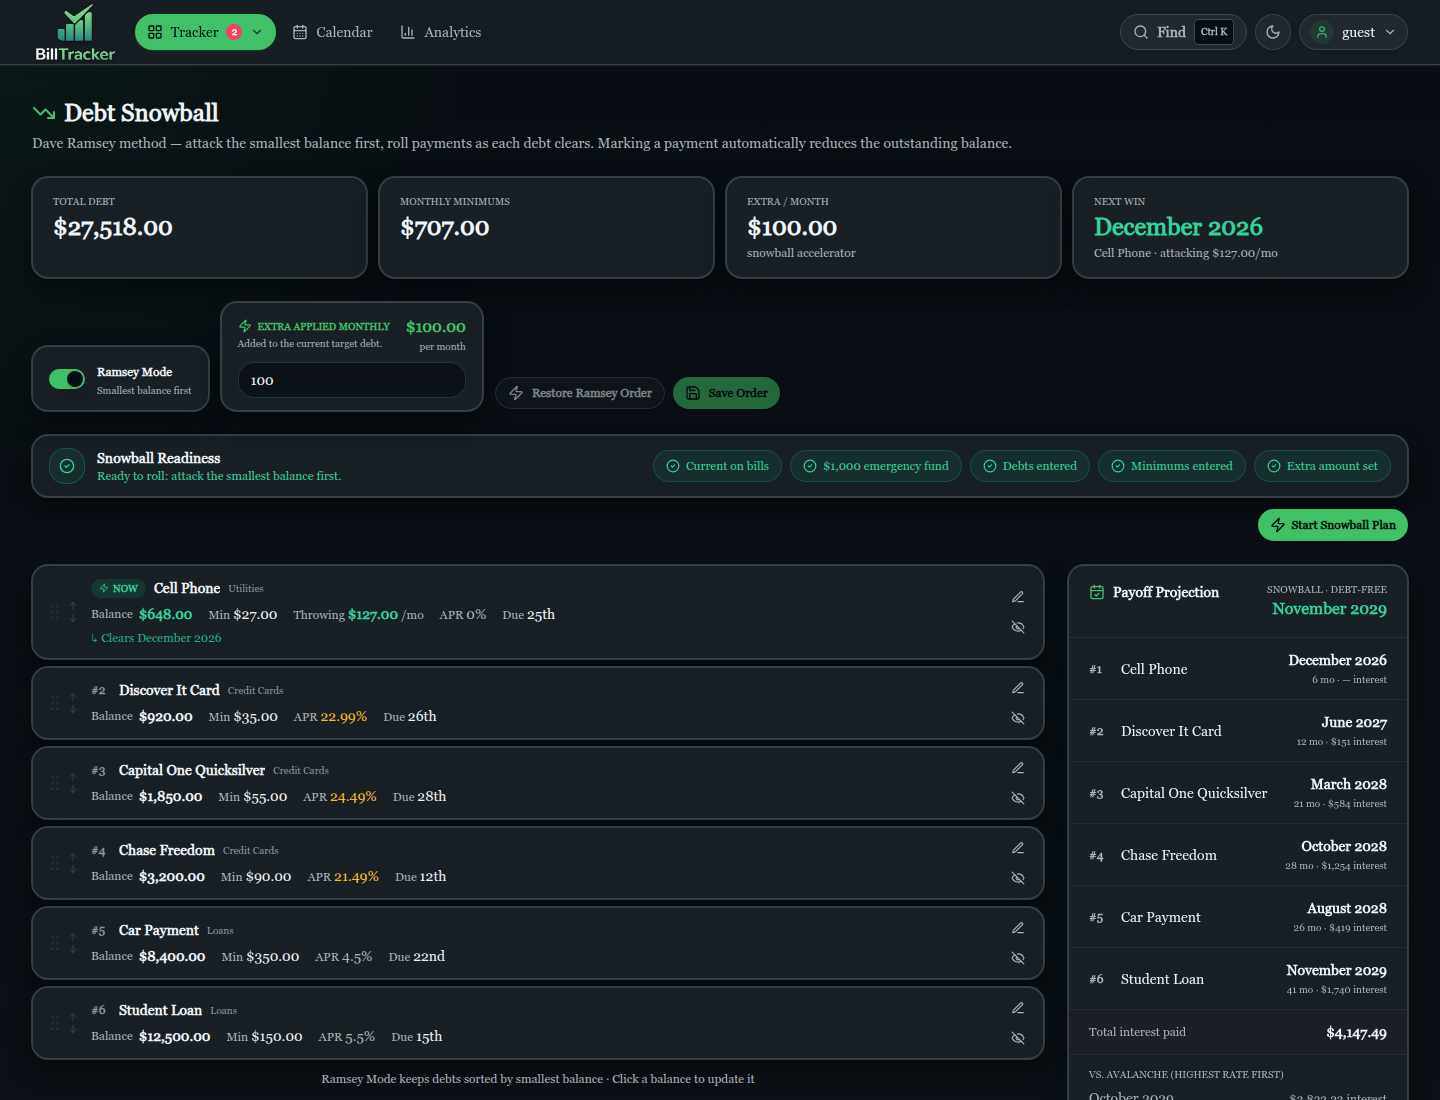Edit the Discover It Card debt
This screenshot has width=1440, height=1100.
[x=1018, y=688]
